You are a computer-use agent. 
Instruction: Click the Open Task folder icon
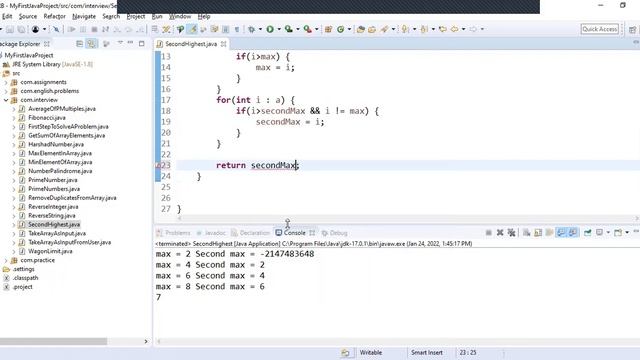[x=372, y=29]
